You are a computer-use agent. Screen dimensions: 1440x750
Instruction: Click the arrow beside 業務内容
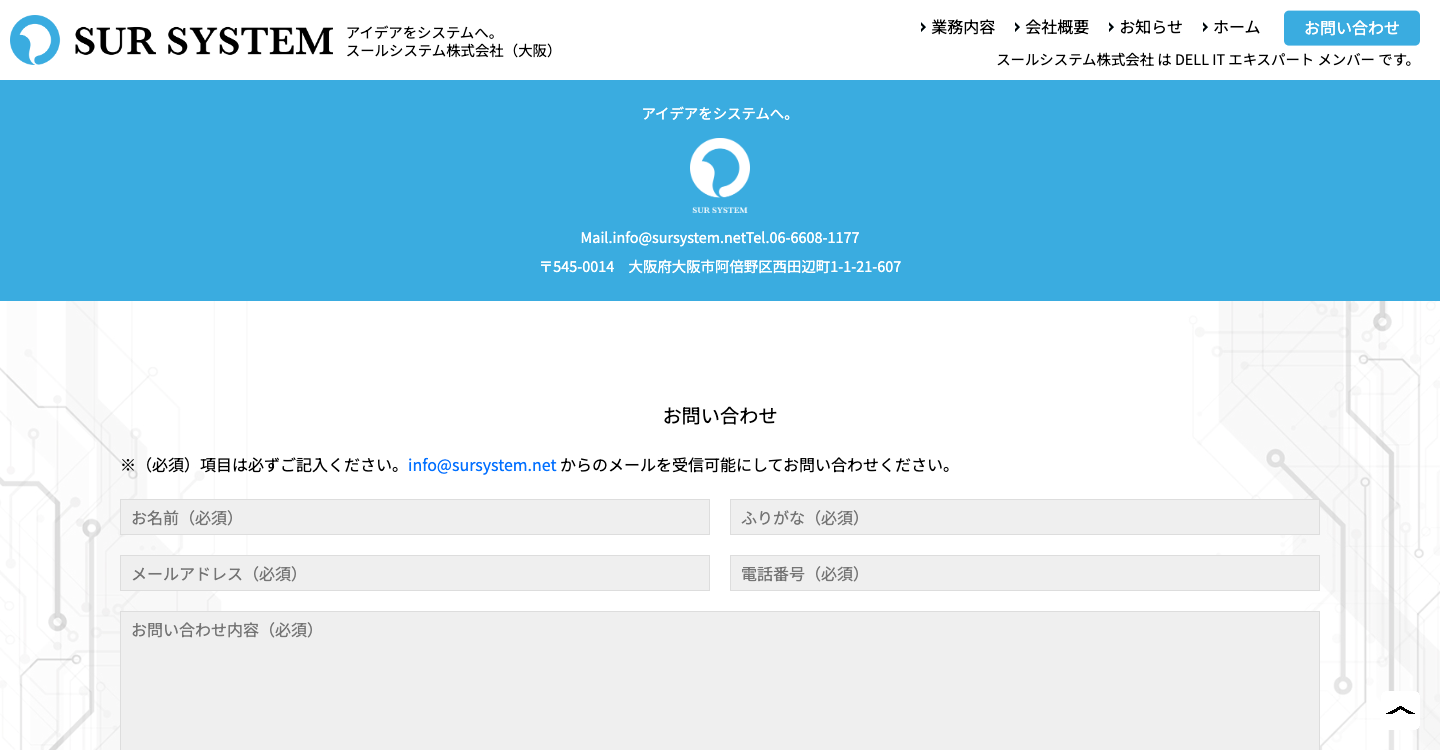922,27
